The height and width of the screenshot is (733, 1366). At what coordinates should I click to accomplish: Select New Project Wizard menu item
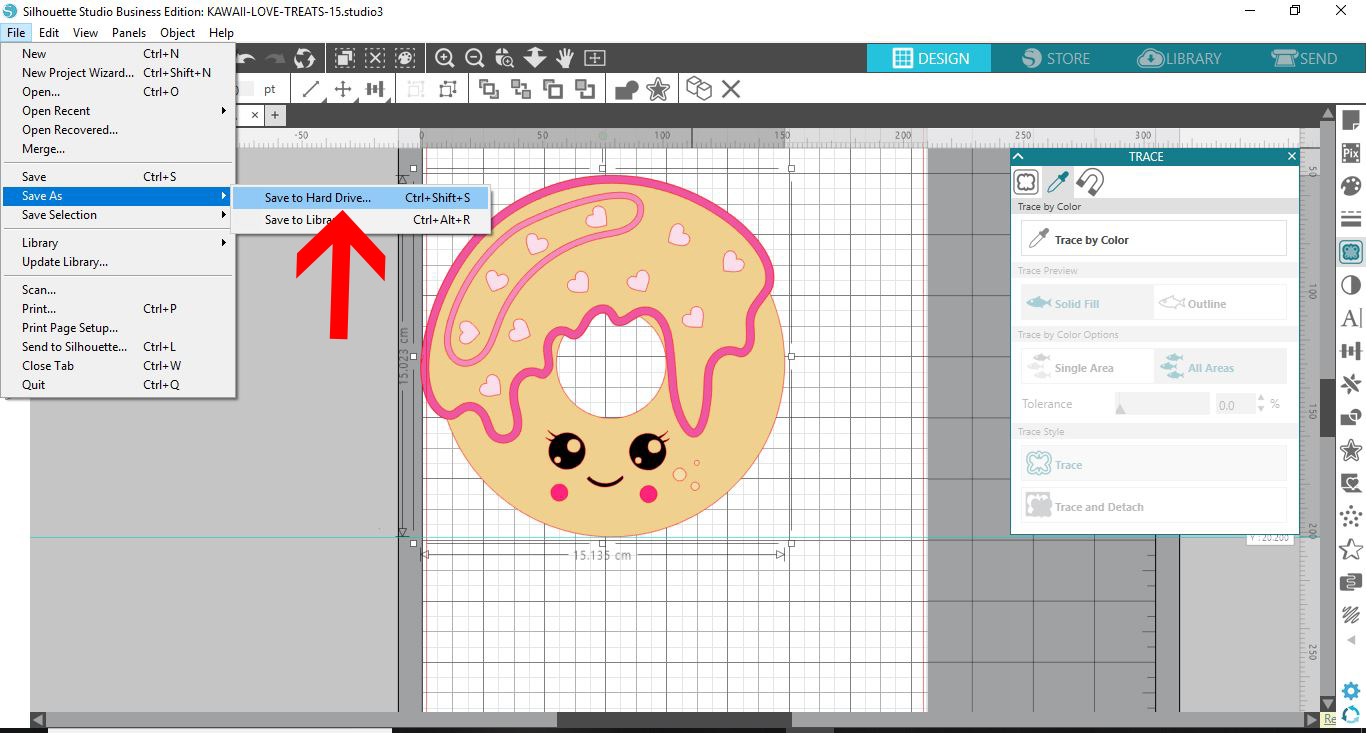coord(118,73)
